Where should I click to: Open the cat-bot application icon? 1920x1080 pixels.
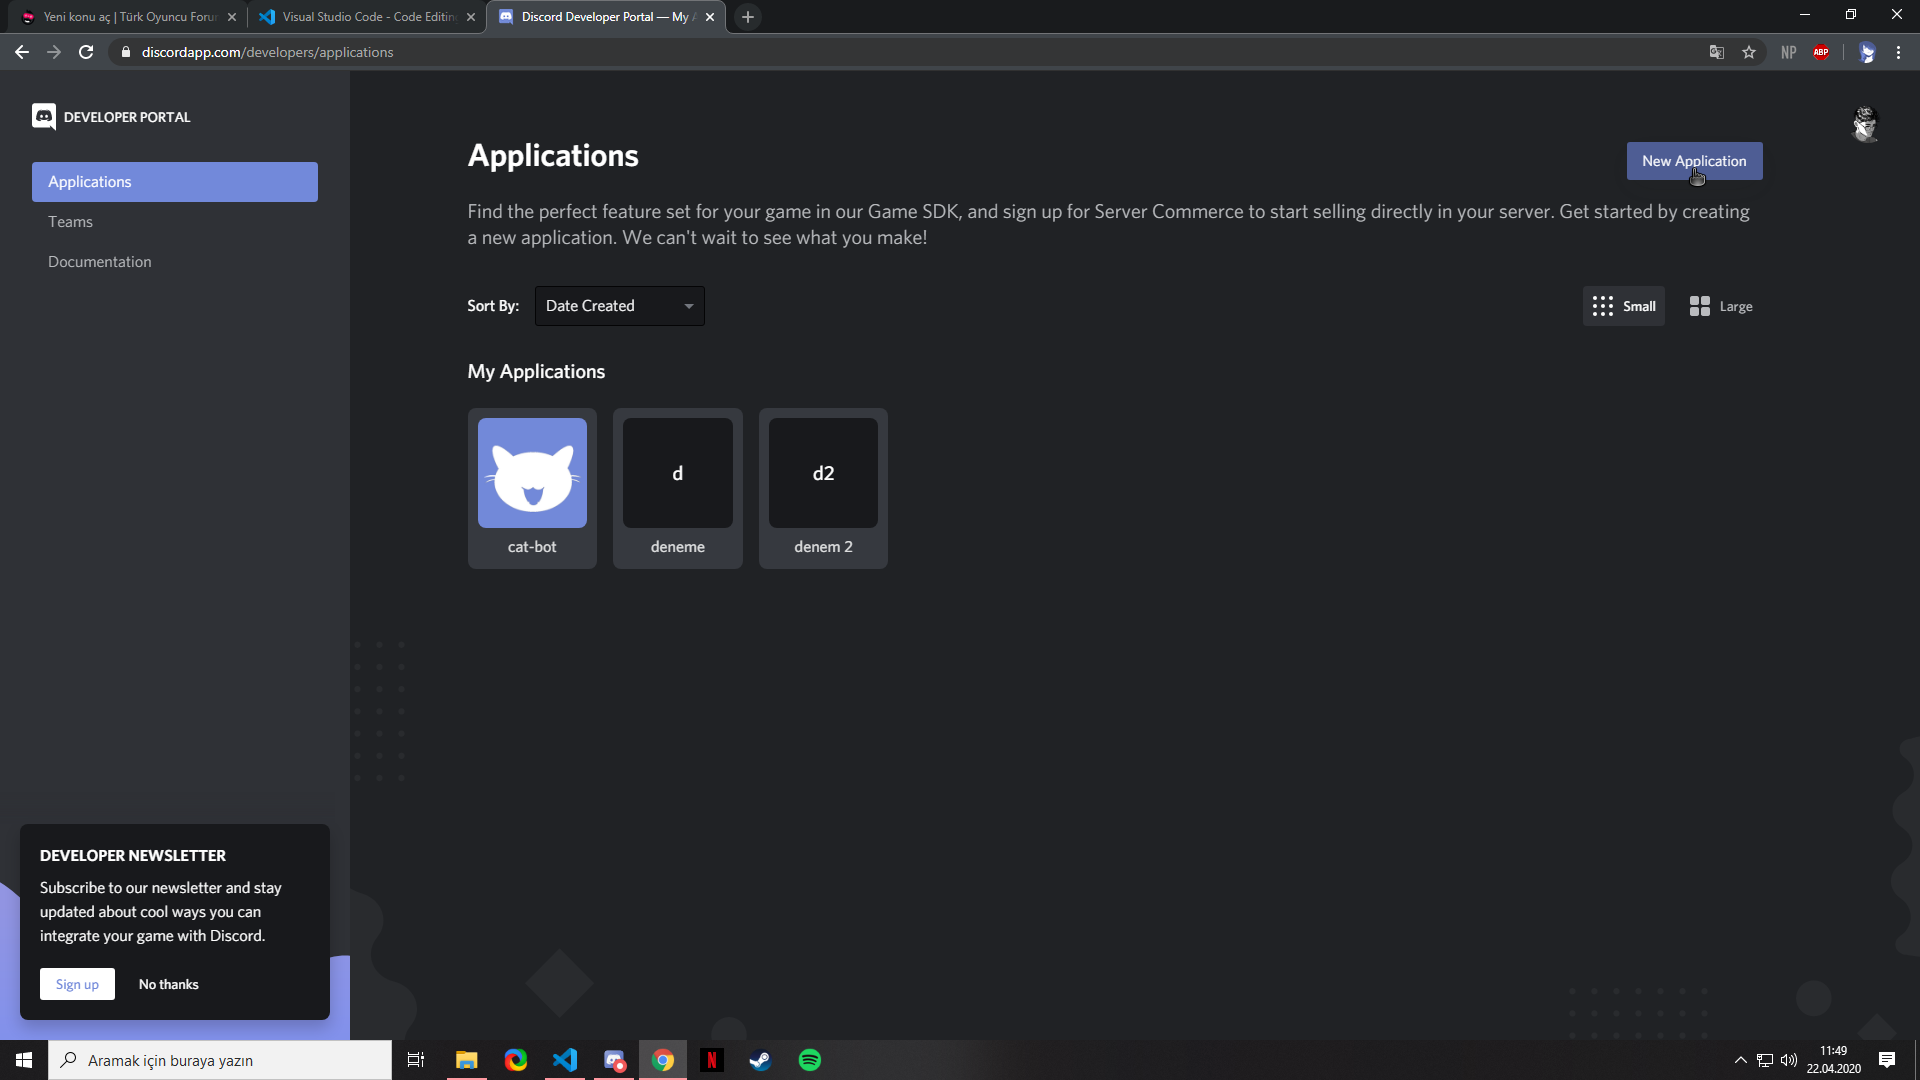click(x=532, y=473)
